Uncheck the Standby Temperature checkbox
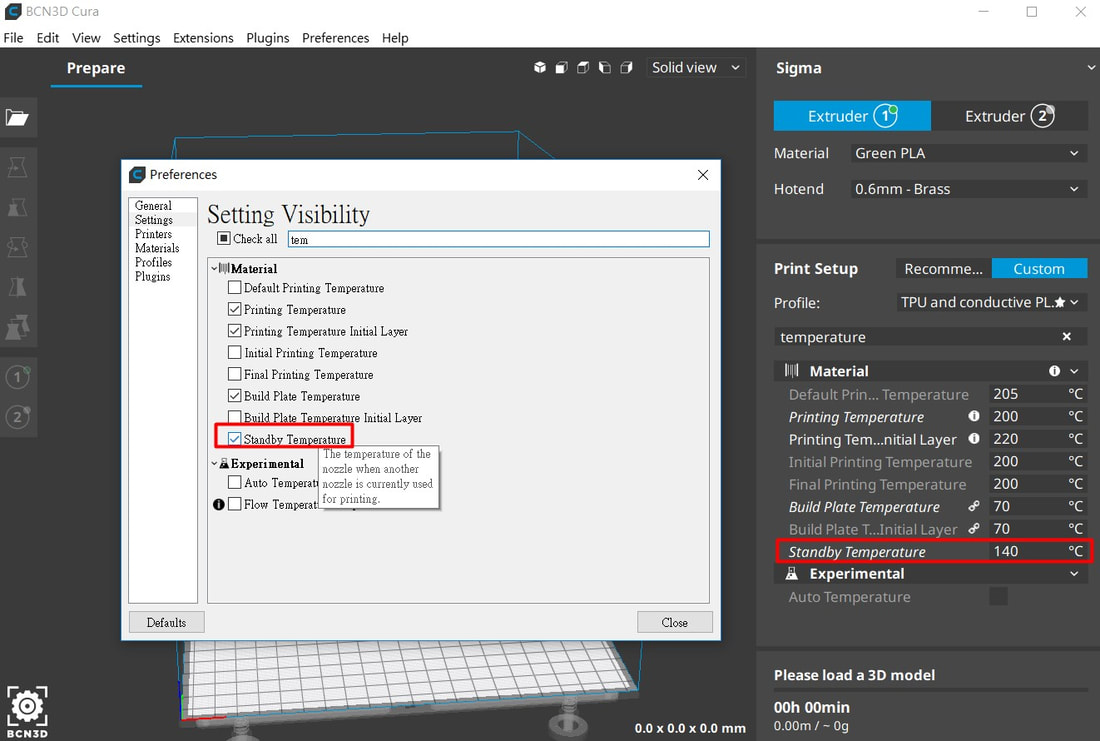The image size is (1100, 741). [x=235, y=439]
